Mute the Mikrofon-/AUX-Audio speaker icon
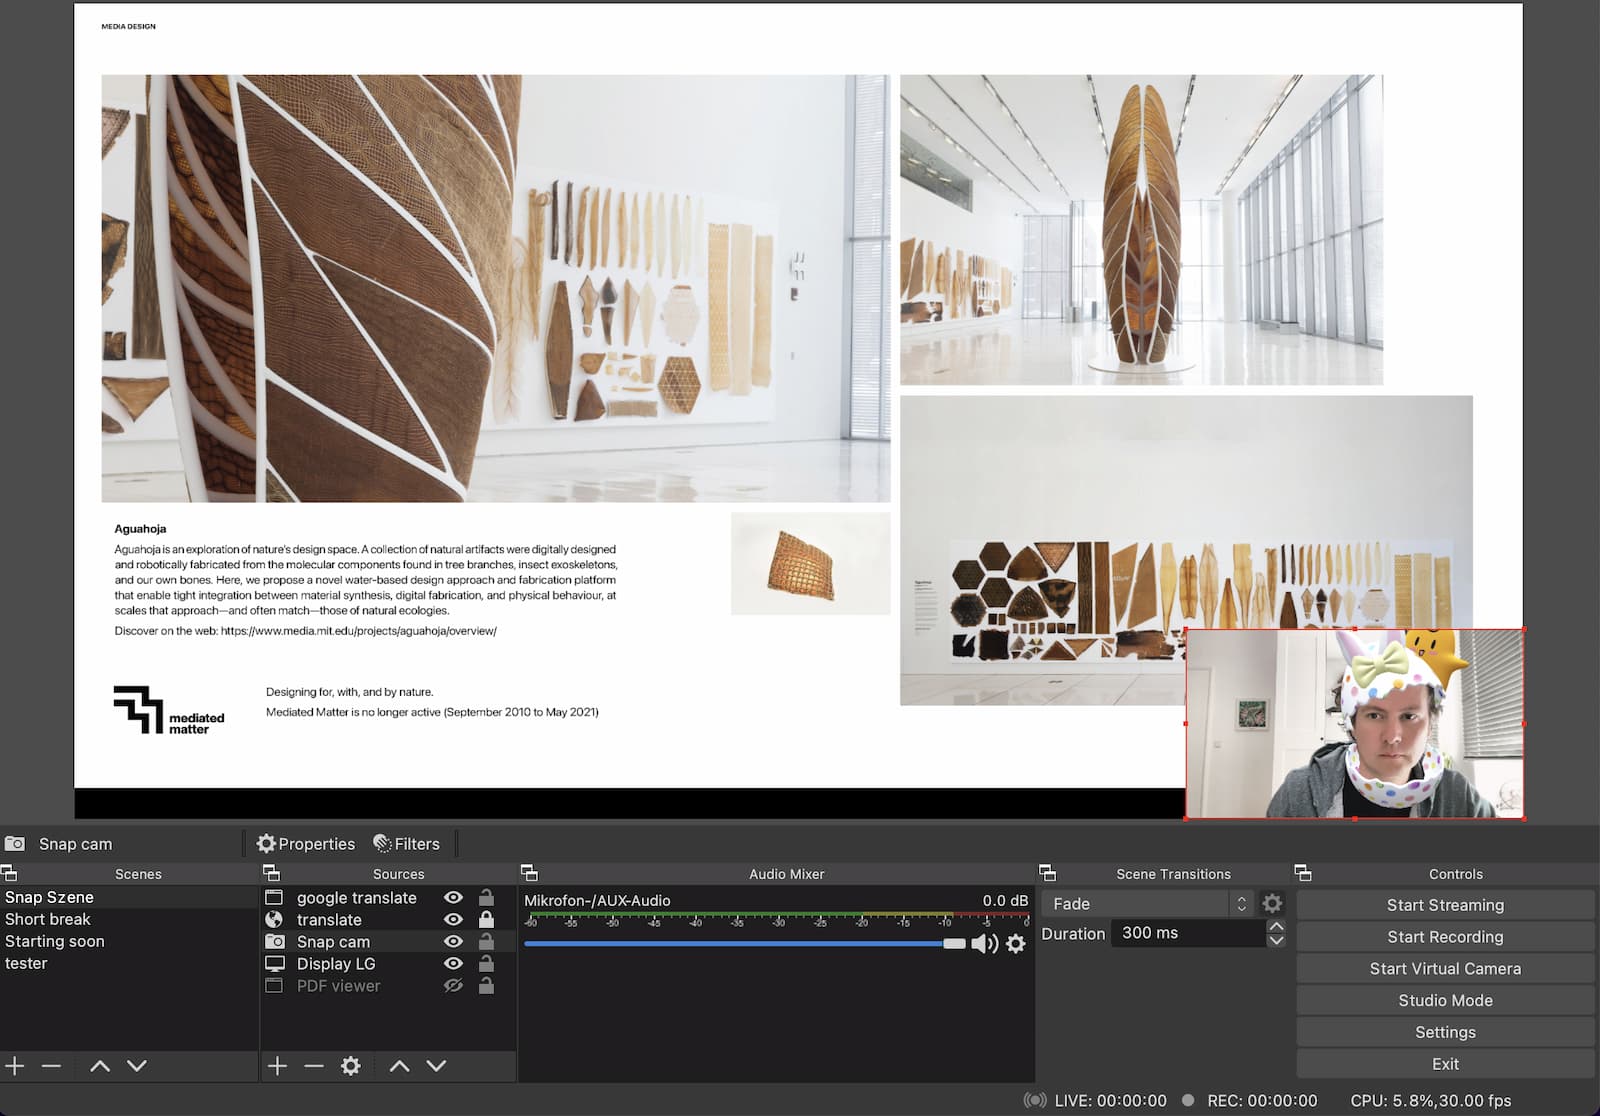This screenshot has height=1116, width=1600. 984,943
